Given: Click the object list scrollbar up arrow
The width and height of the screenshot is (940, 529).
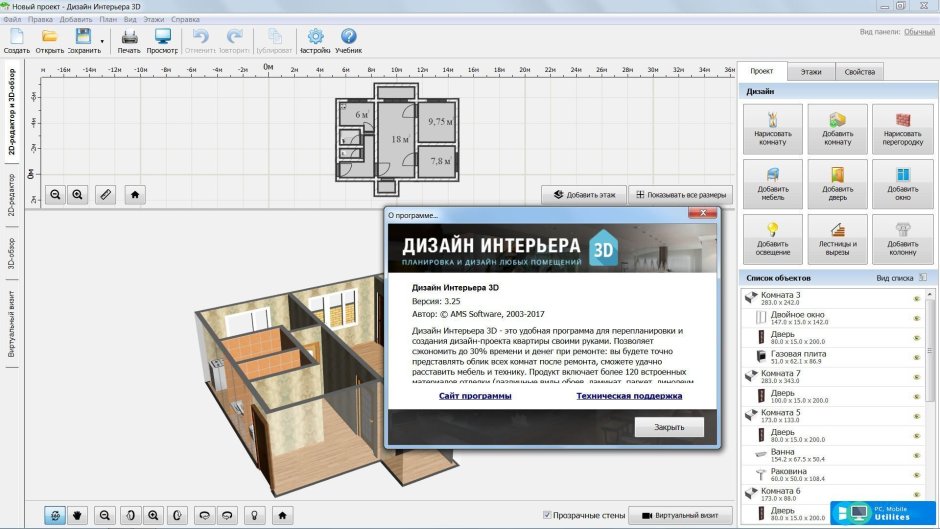Looking at the screenshot, I should (930, 294).
